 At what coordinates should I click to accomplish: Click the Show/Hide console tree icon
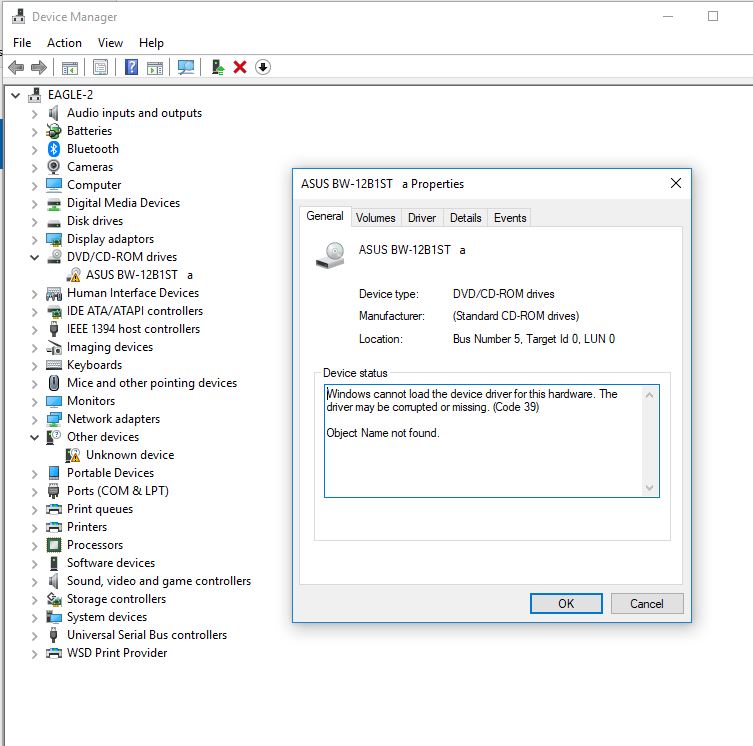pos(70,67)
